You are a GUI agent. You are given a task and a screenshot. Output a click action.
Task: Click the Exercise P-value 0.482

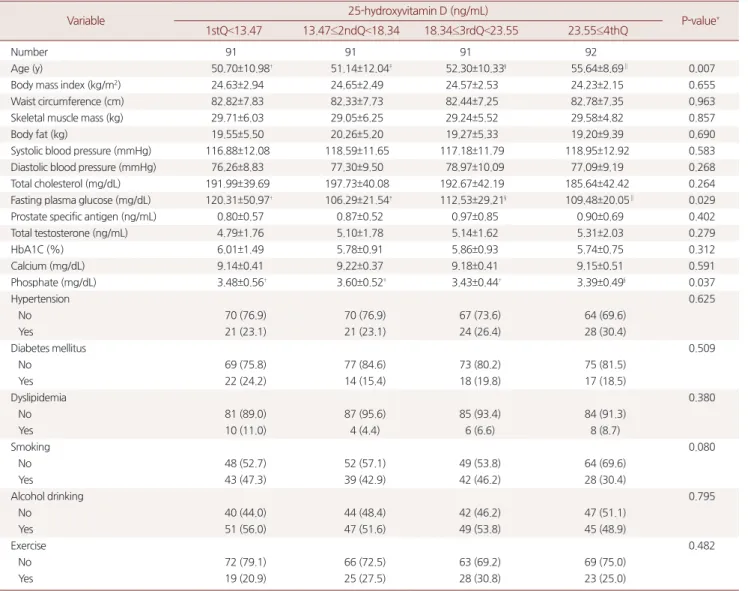(x=702, y=546)
